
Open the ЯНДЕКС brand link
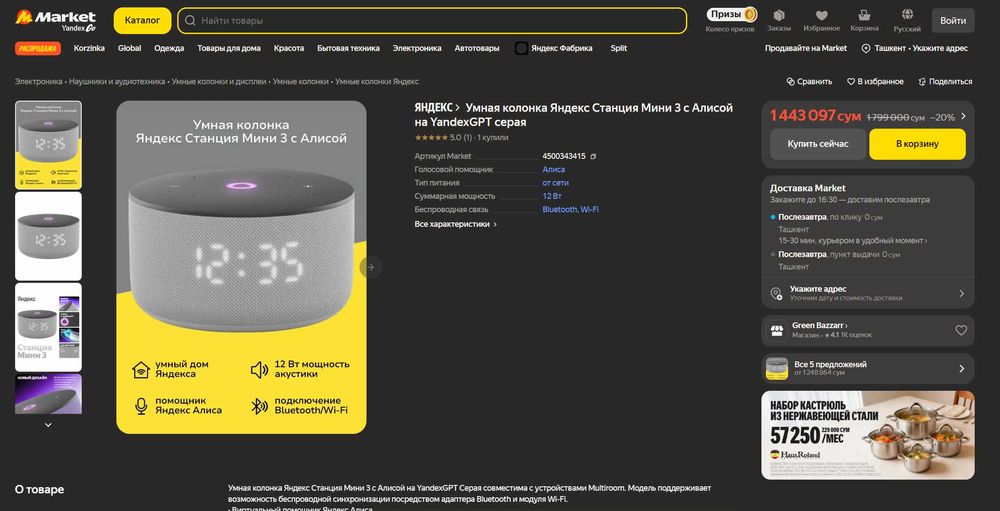[437, 107]
